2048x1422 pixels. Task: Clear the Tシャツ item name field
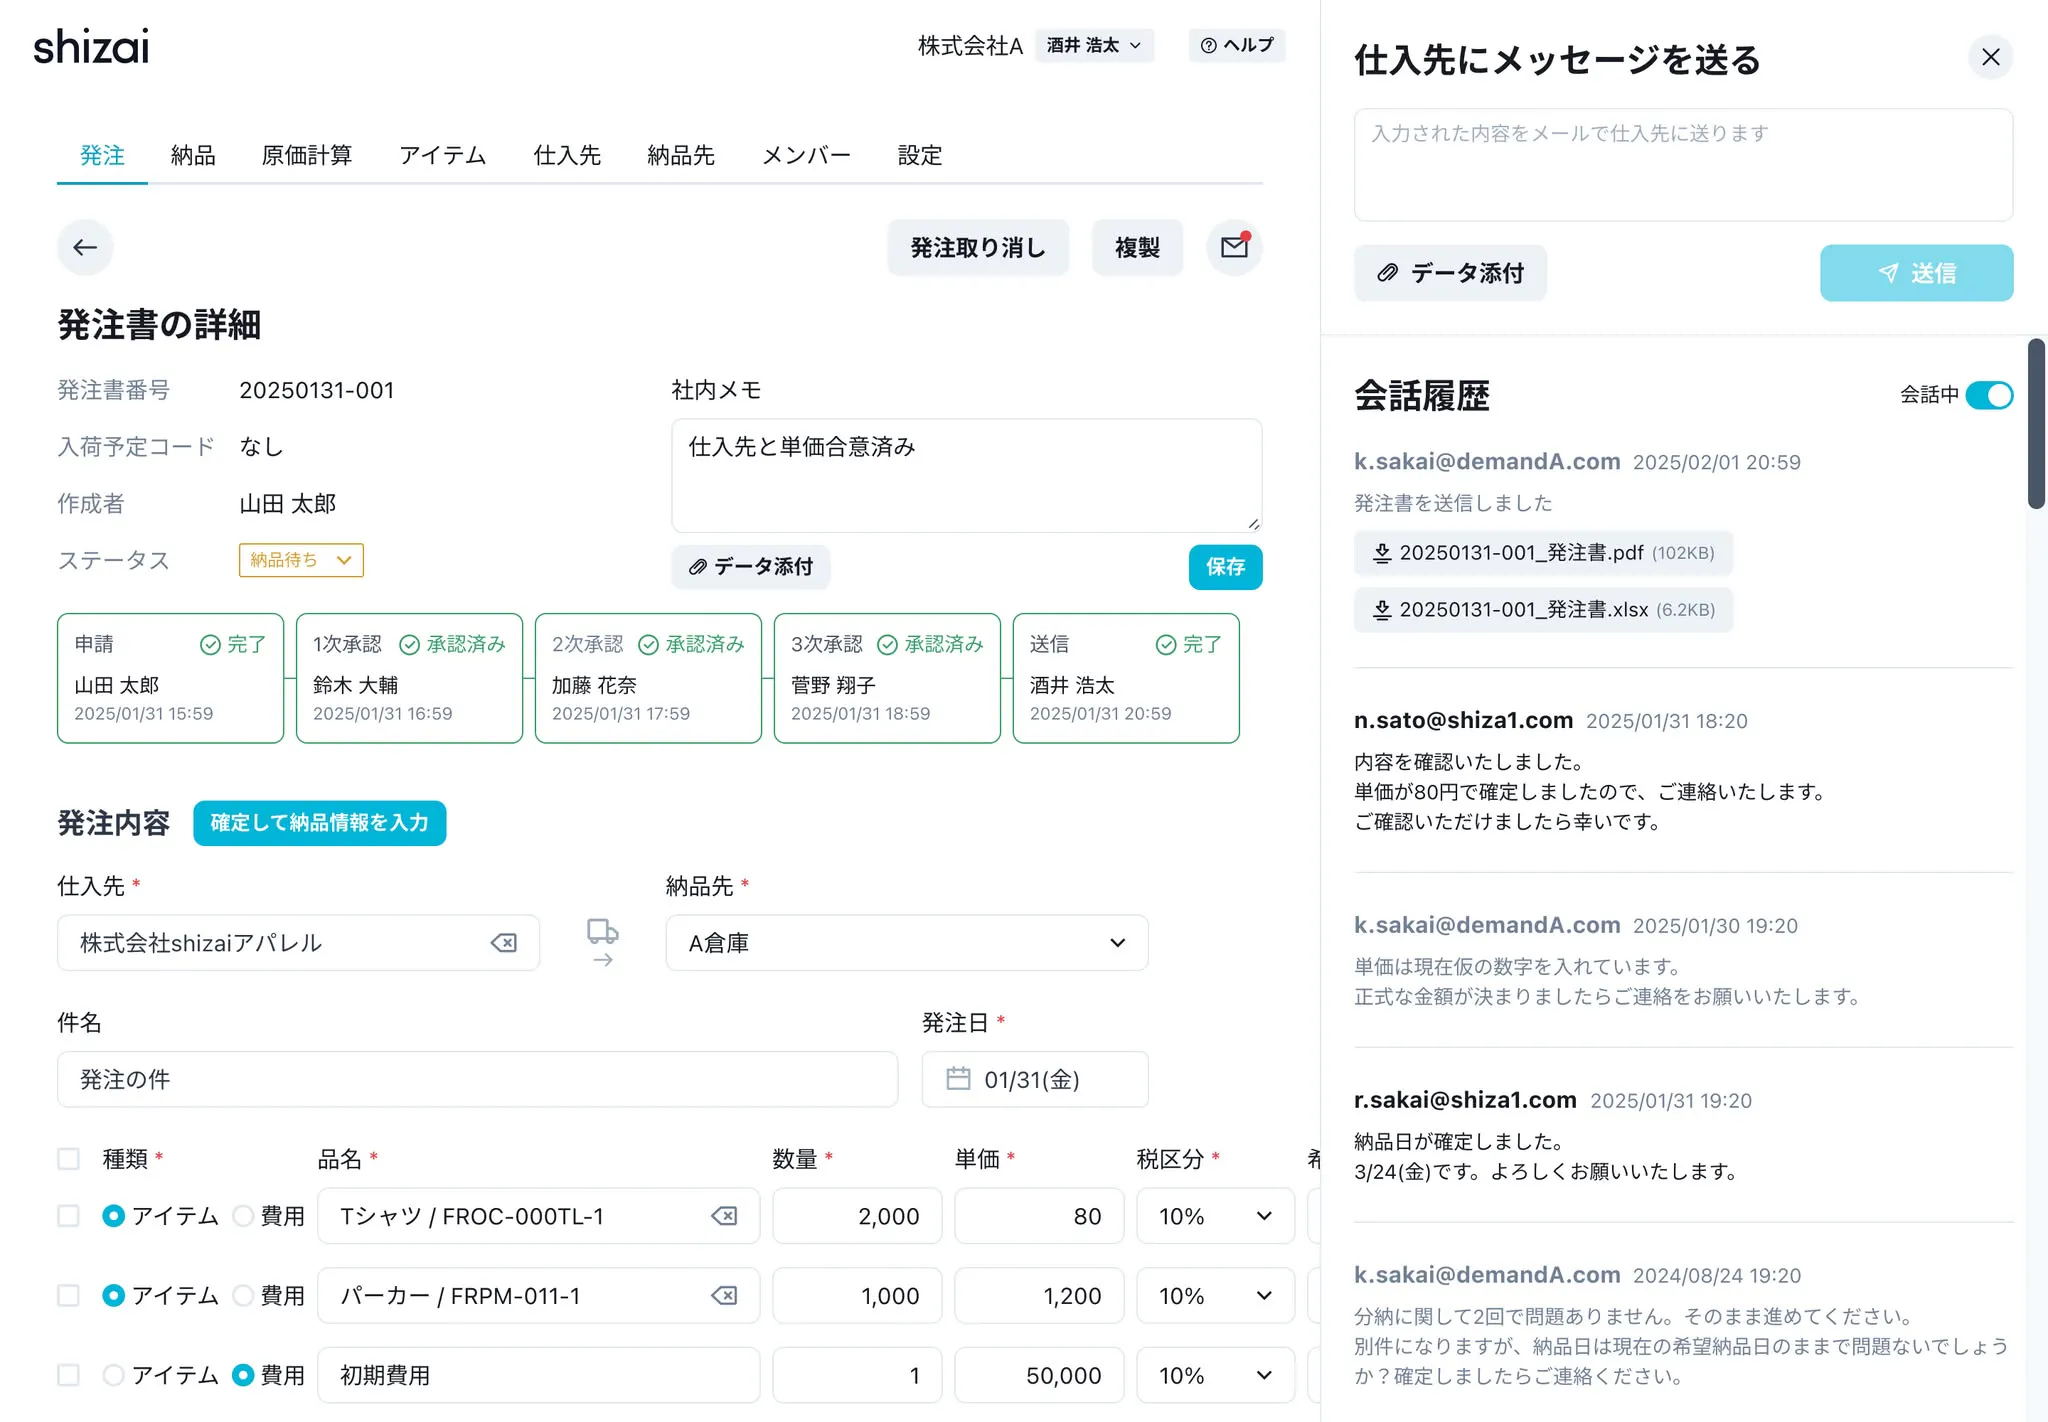pyautogui.click(x=724, y=1216)
